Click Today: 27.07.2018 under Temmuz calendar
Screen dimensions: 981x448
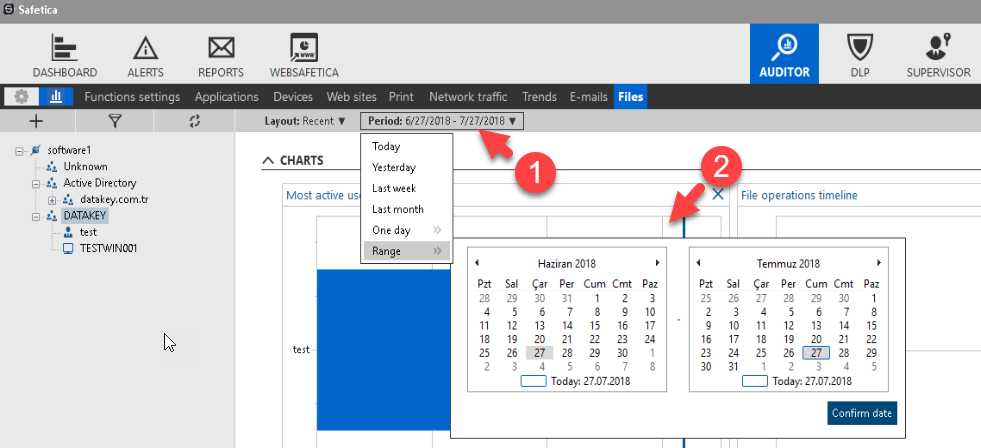796,380
